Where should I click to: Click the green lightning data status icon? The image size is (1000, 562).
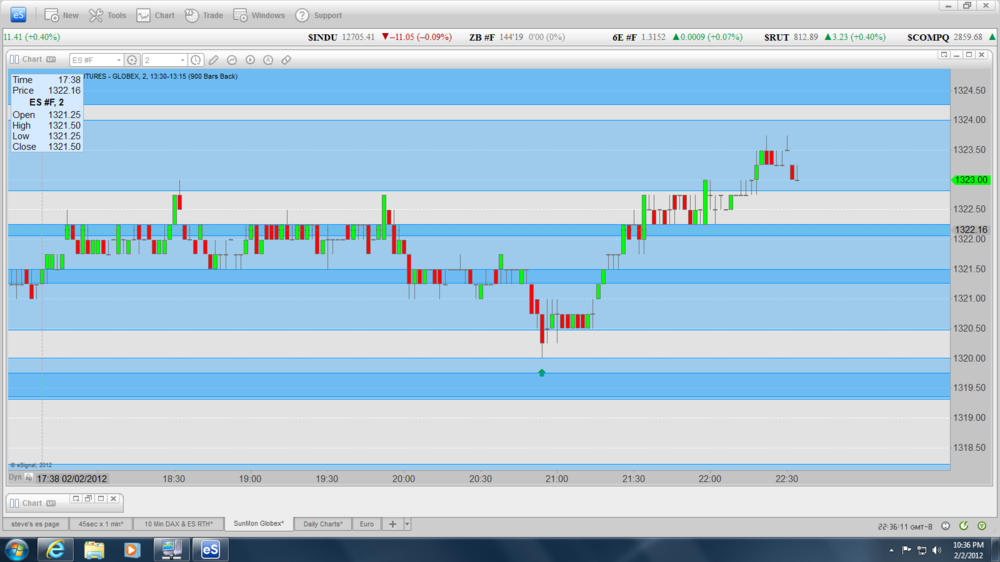click(x=964, y=526)
